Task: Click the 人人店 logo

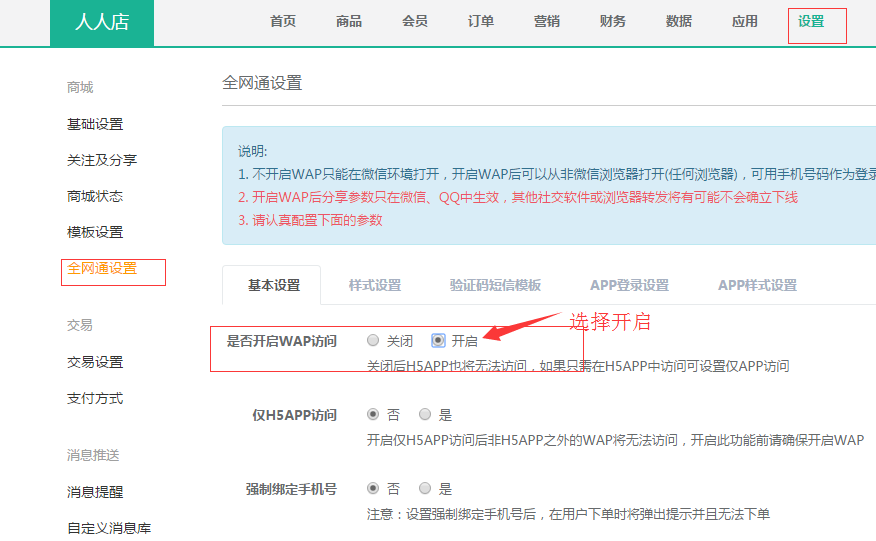Action: coord(102,22)
